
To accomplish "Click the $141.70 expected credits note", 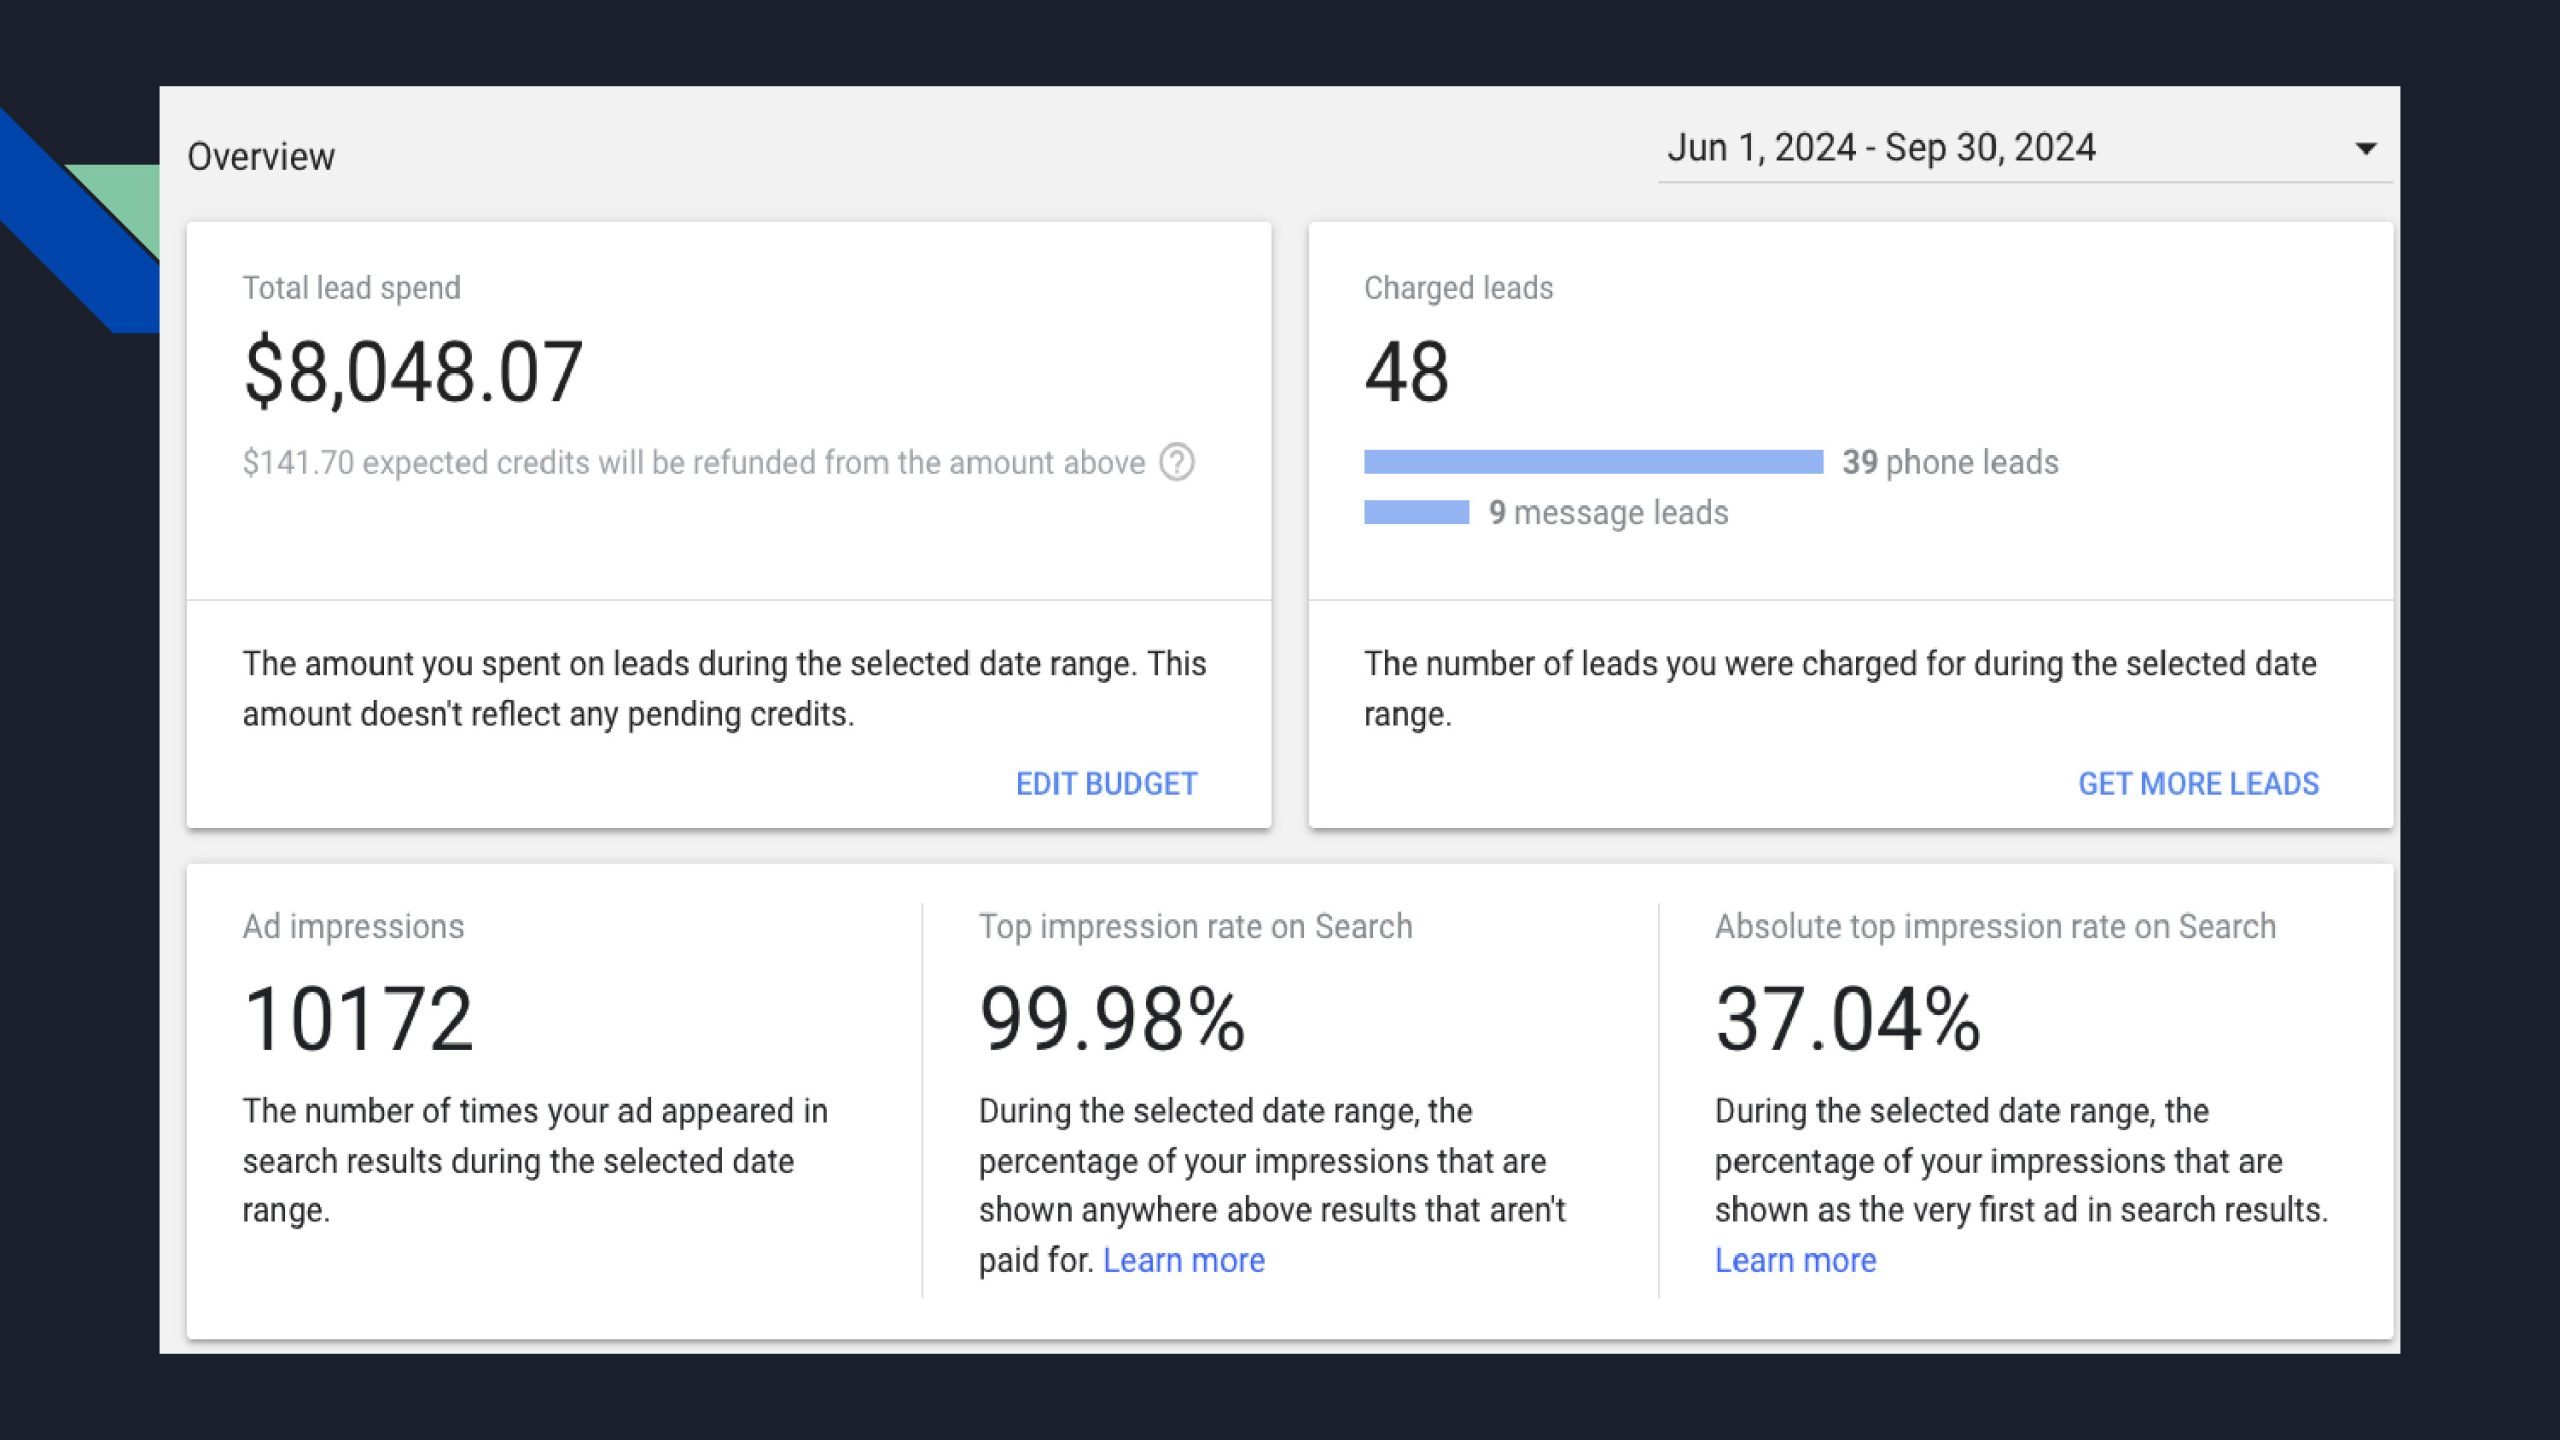I will pos(693,462).
